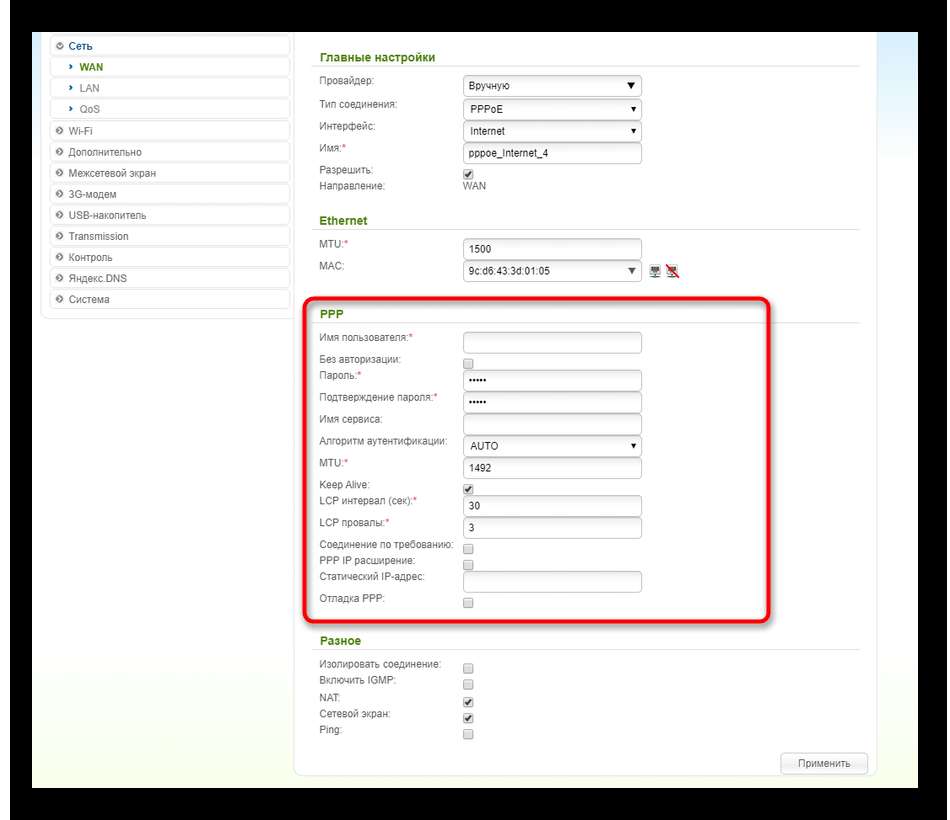Expand the Wi-Fi menu section
Viewport: 950px width, 820px height.
[170, 131]
